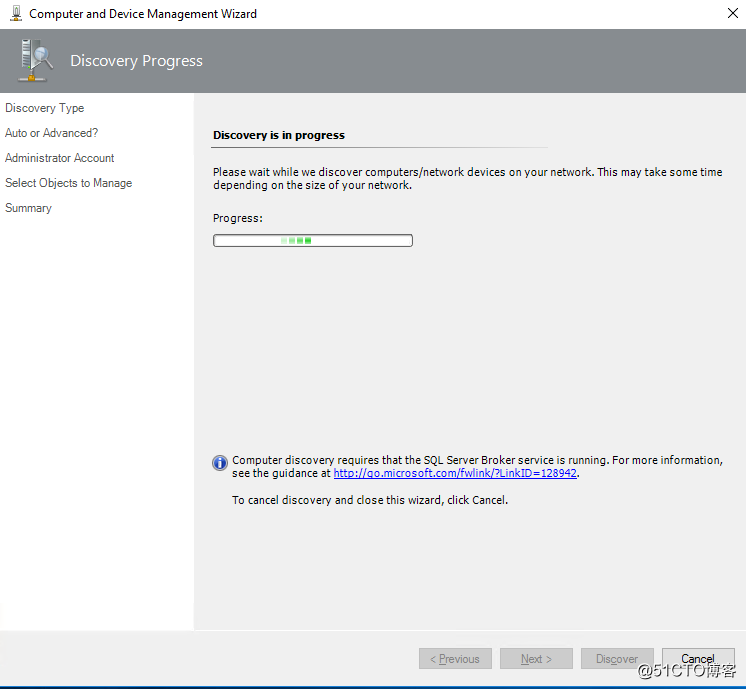The image size is (746, 689).
Task: Open the Summary step
Action: coord(28,208)
